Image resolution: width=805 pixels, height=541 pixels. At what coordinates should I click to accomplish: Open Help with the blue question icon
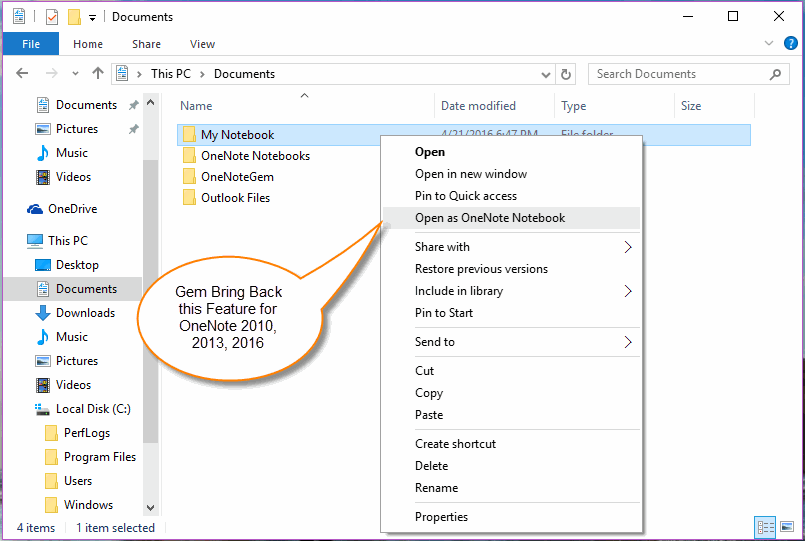[791, 43]
